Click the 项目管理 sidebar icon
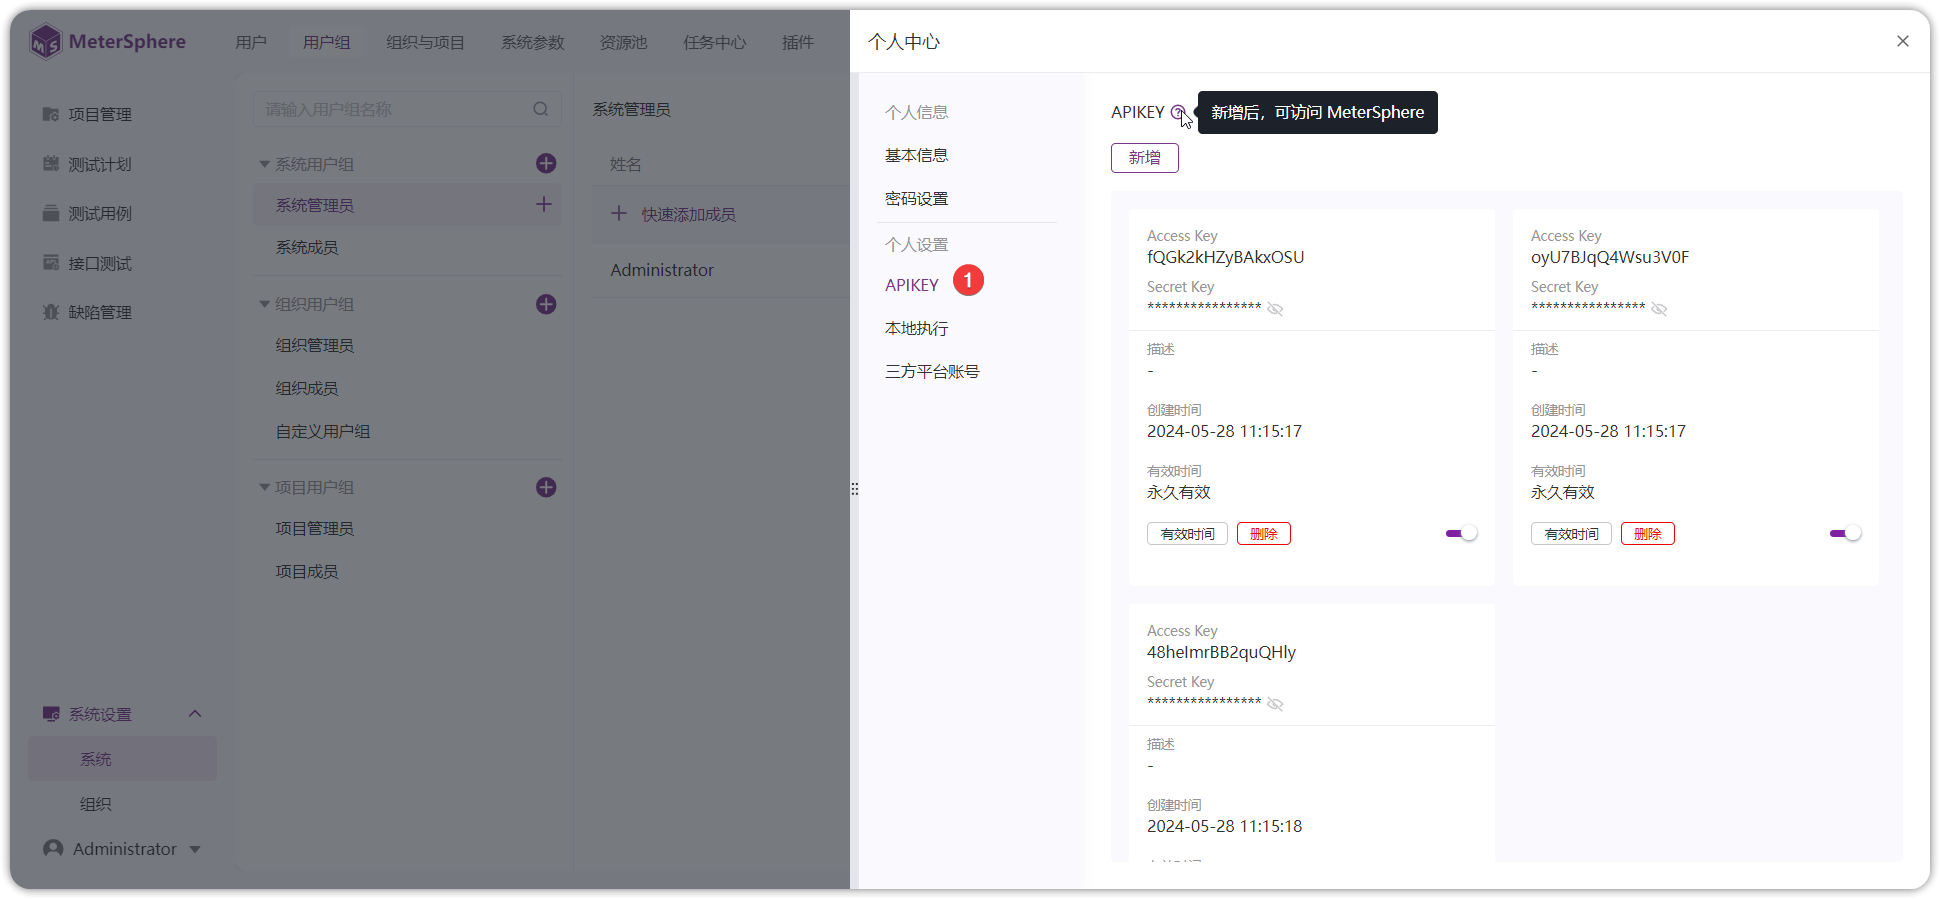The image size is (1940, 899). 51,114
